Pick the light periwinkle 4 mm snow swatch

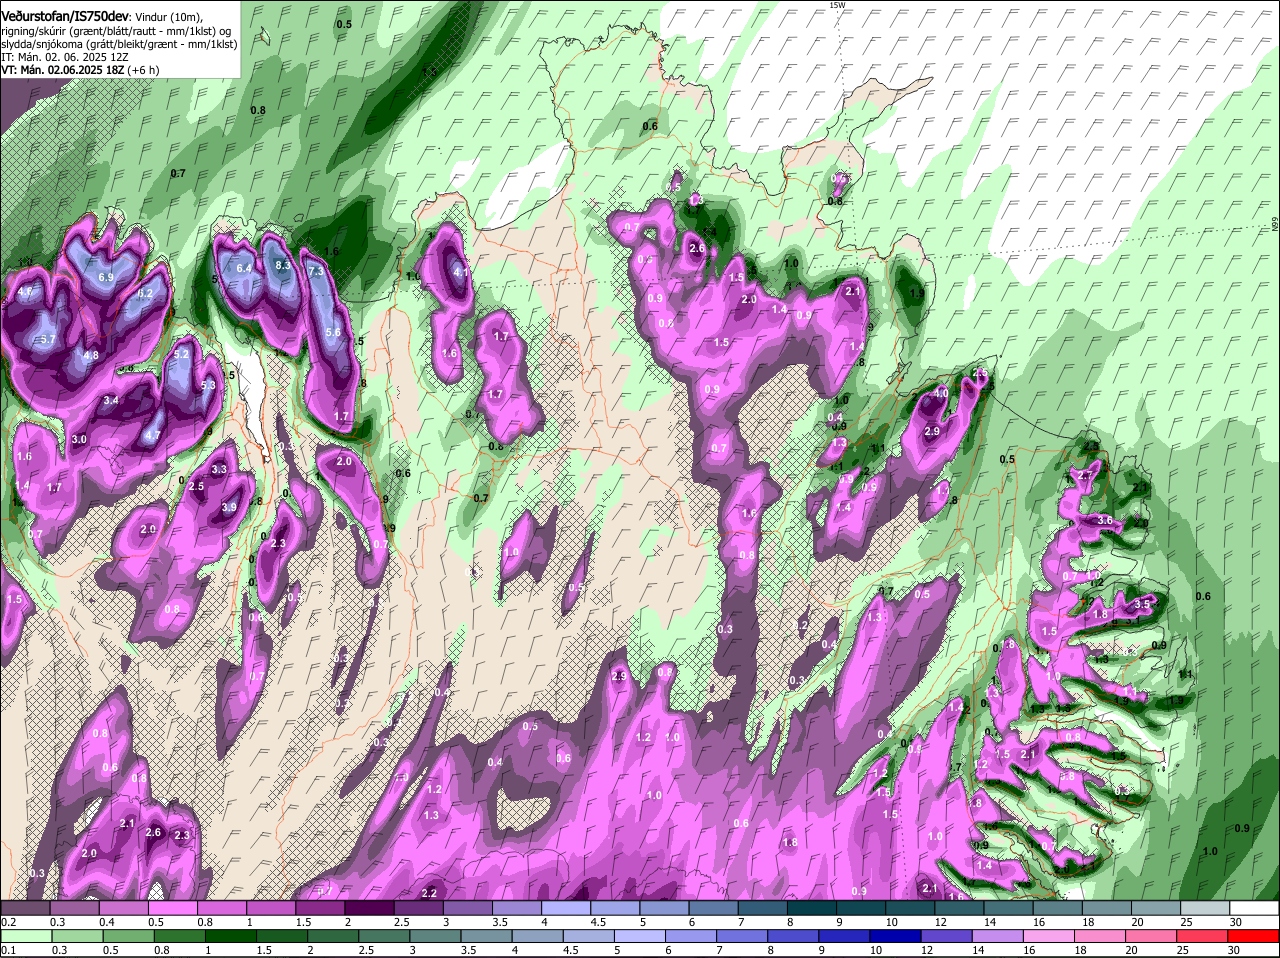(568, 908)
